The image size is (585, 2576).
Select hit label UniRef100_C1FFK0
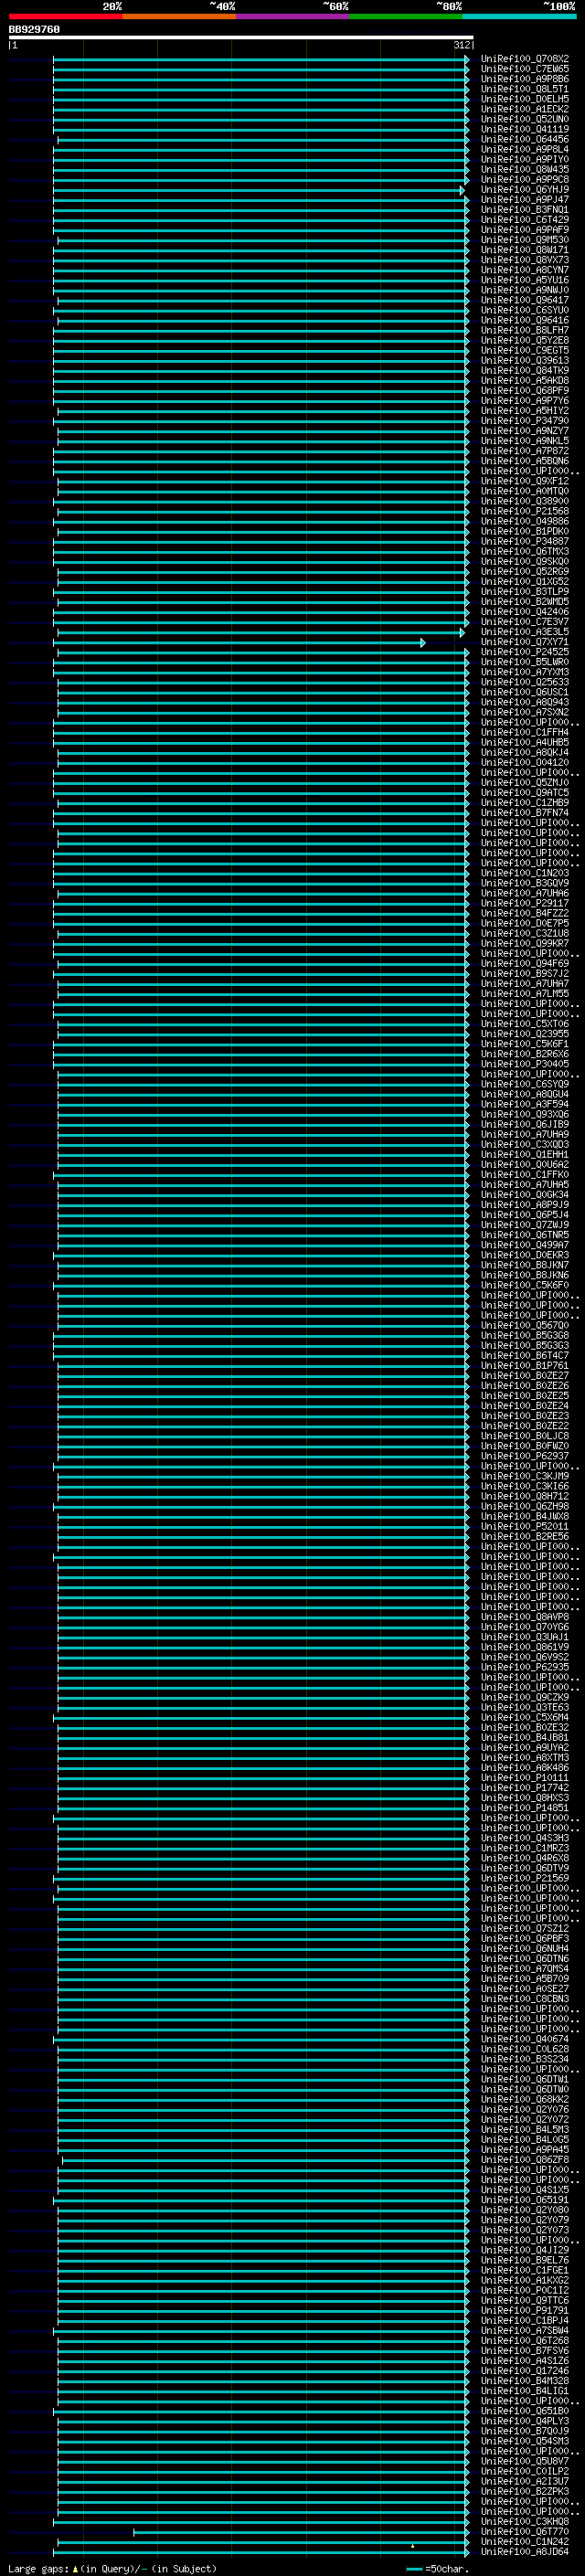525,1174
